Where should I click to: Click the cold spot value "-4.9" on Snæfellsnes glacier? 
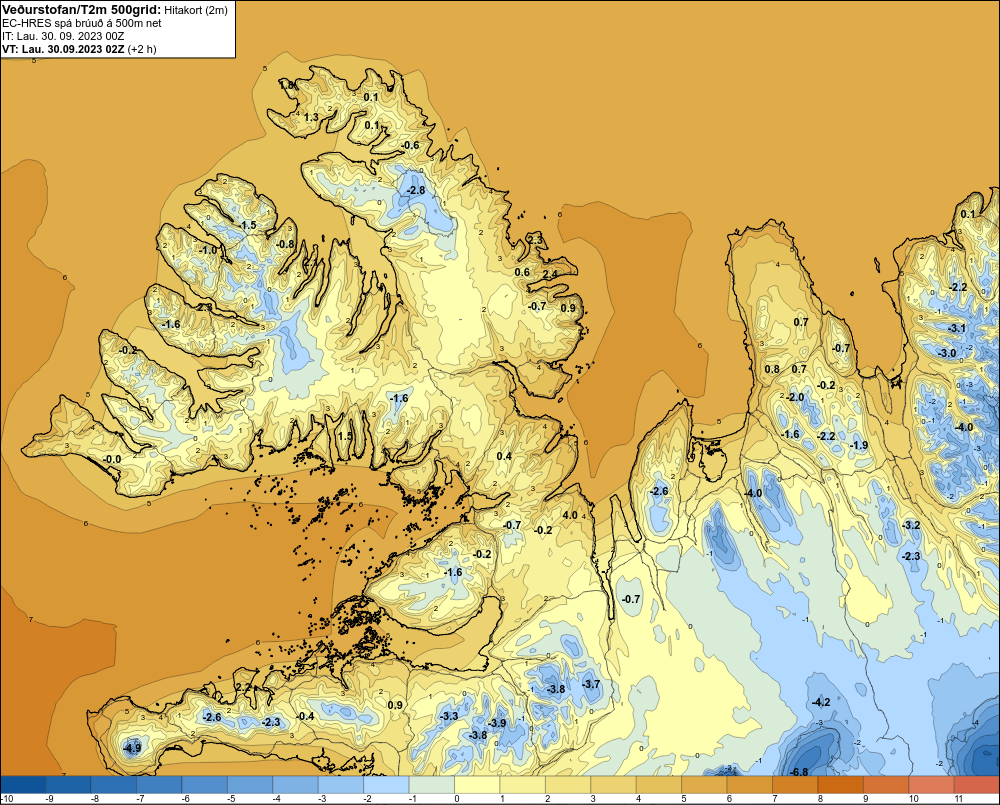(x=132, y=748)
